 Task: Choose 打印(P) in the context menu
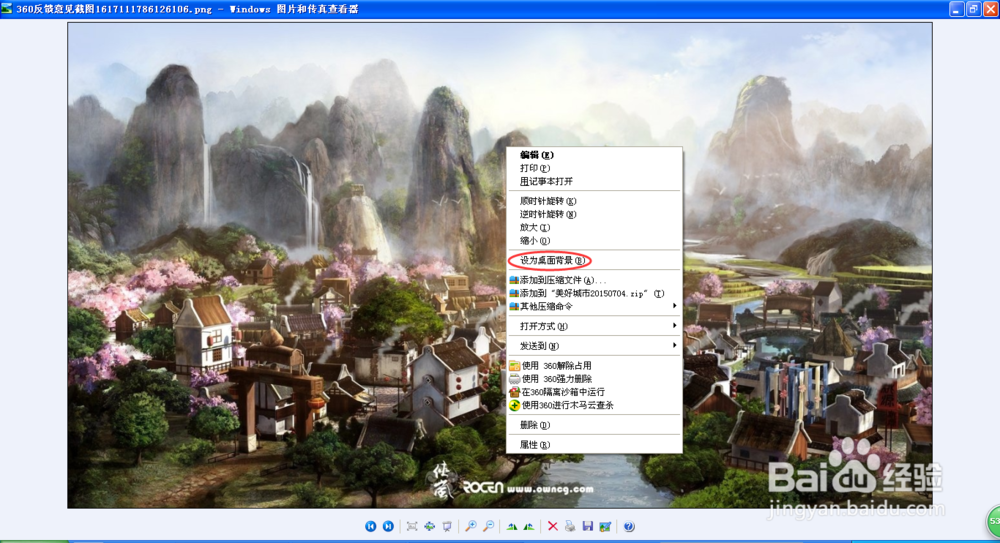tap(594, 168)
